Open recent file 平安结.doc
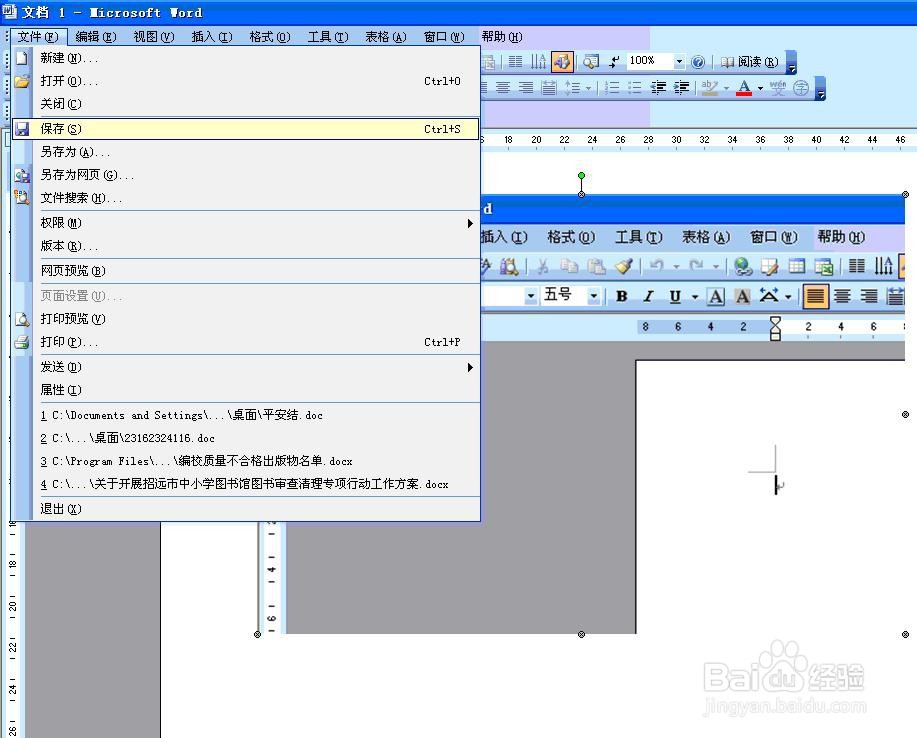Viewport: 917px width, 738px height. coord(246,415)
